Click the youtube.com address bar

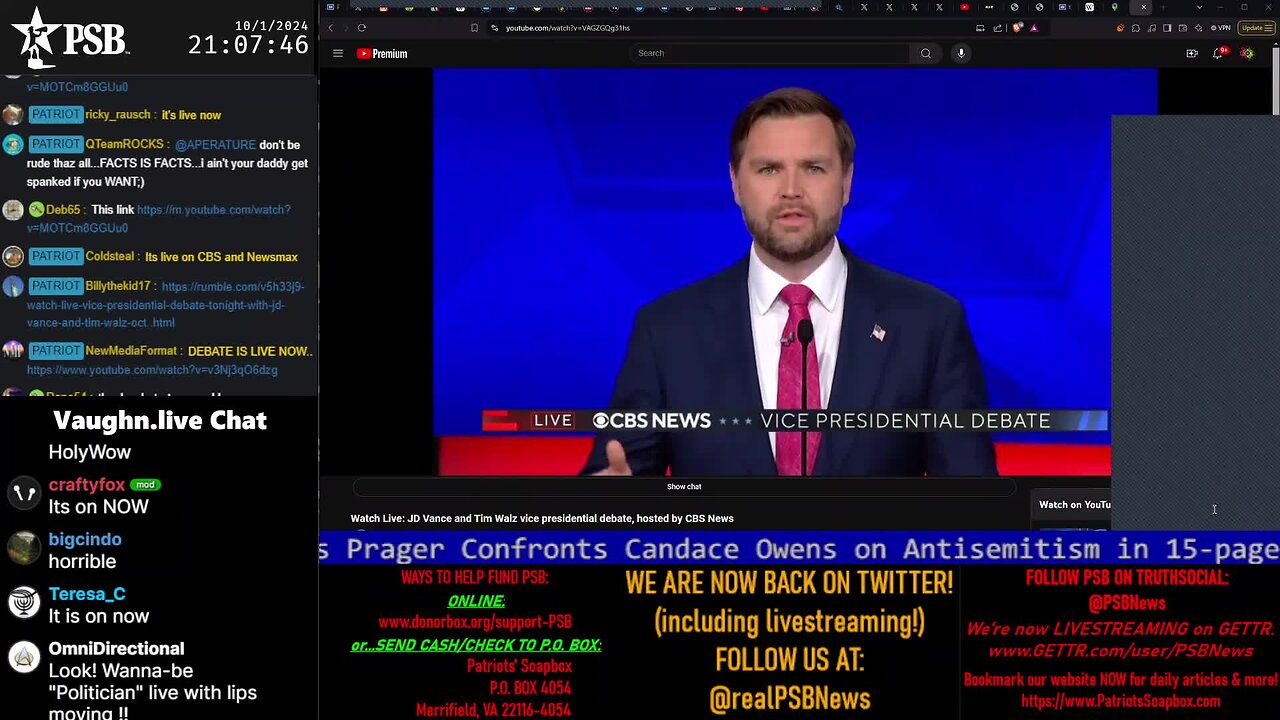pos(730,28)
